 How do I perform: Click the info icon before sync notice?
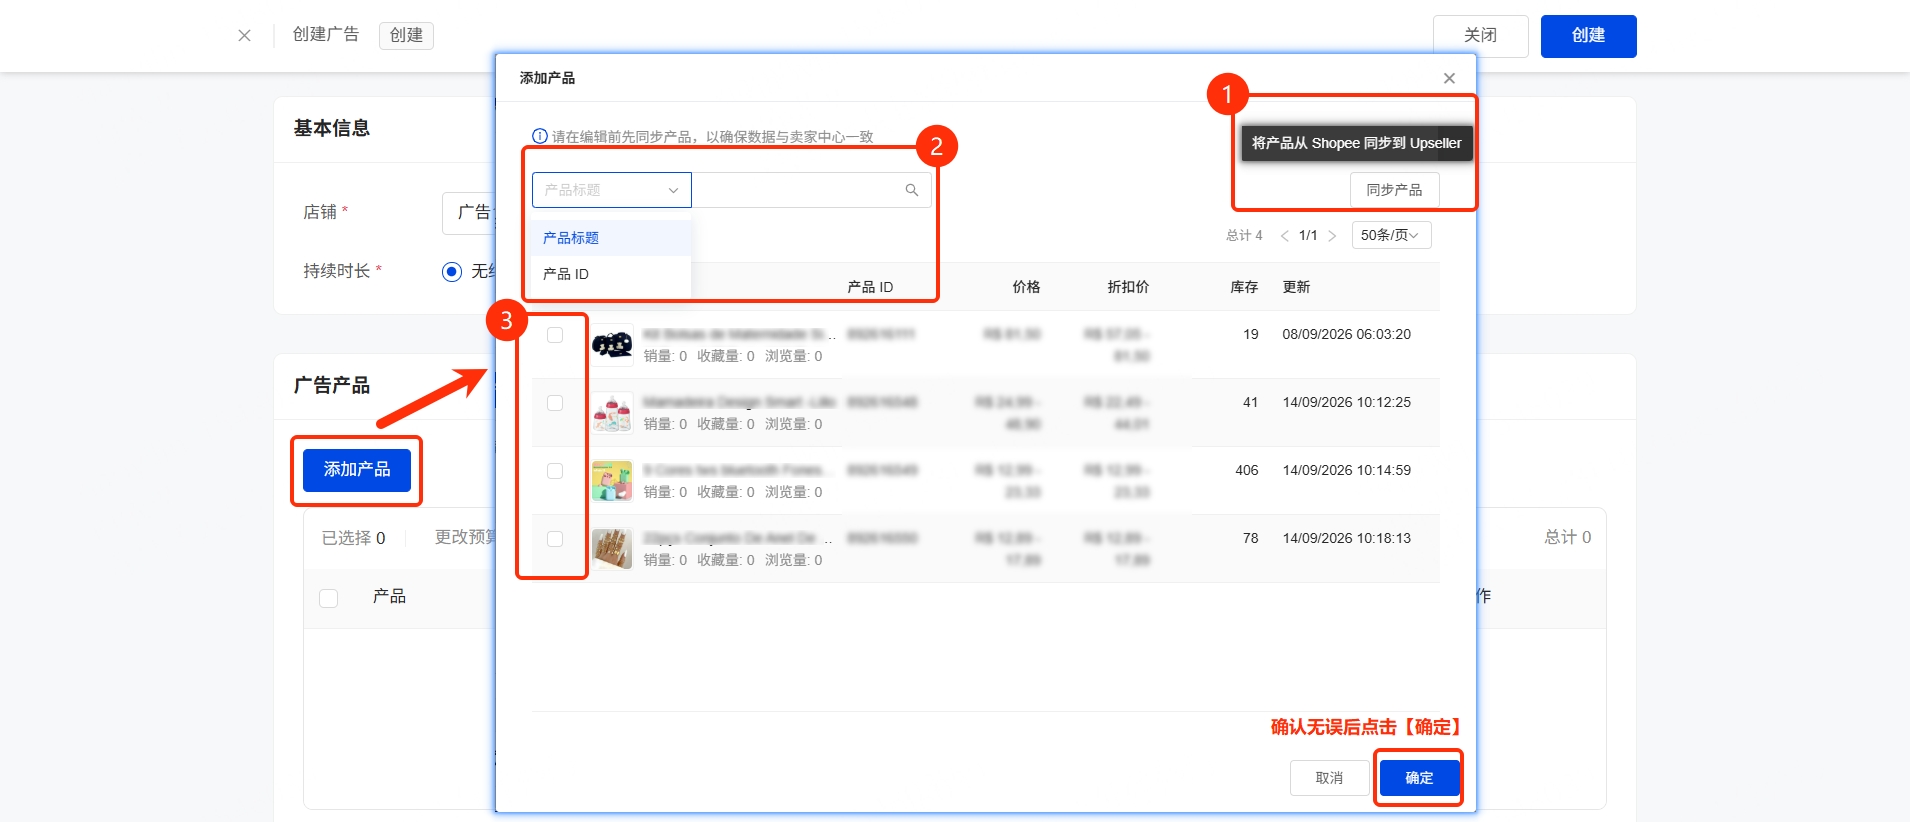(540, 136)
